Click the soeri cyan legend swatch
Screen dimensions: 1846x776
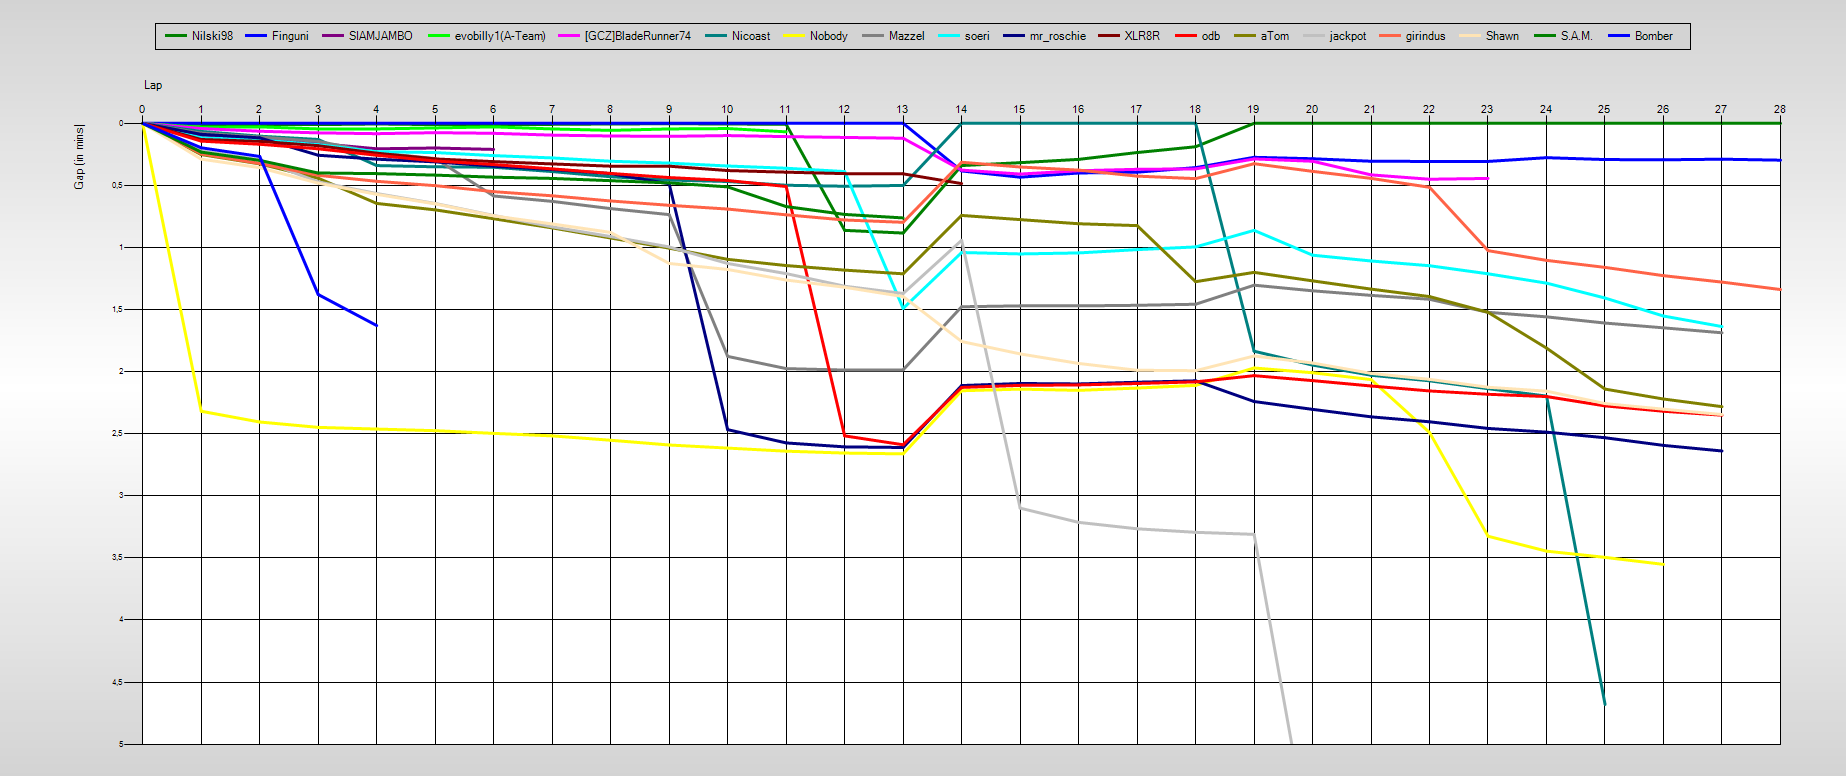pyautogui.click(x=949, y=36)
